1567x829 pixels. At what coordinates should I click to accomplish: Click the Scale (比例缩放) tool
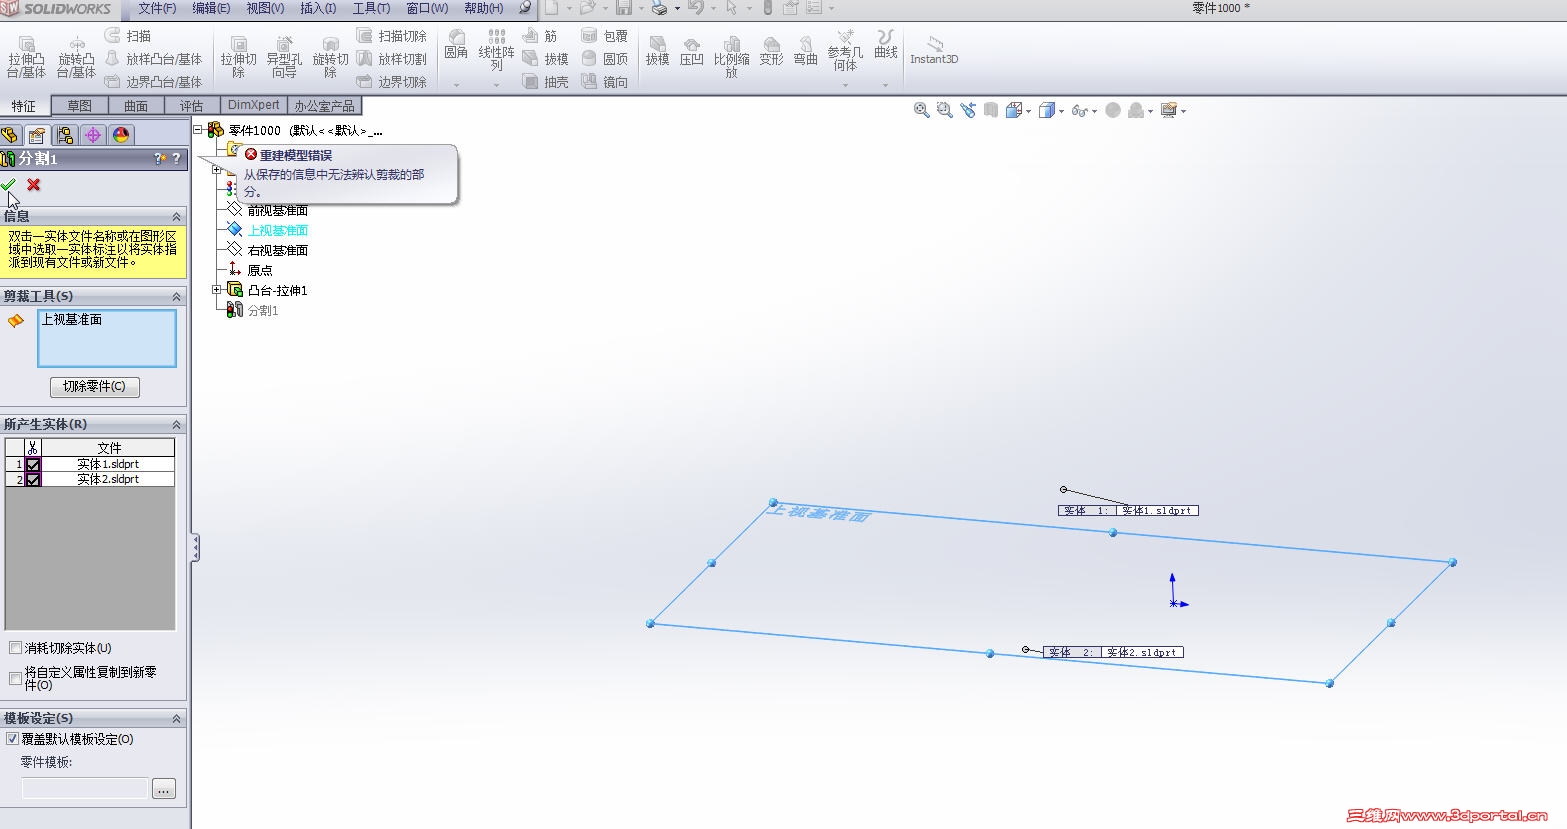point(732,57)
